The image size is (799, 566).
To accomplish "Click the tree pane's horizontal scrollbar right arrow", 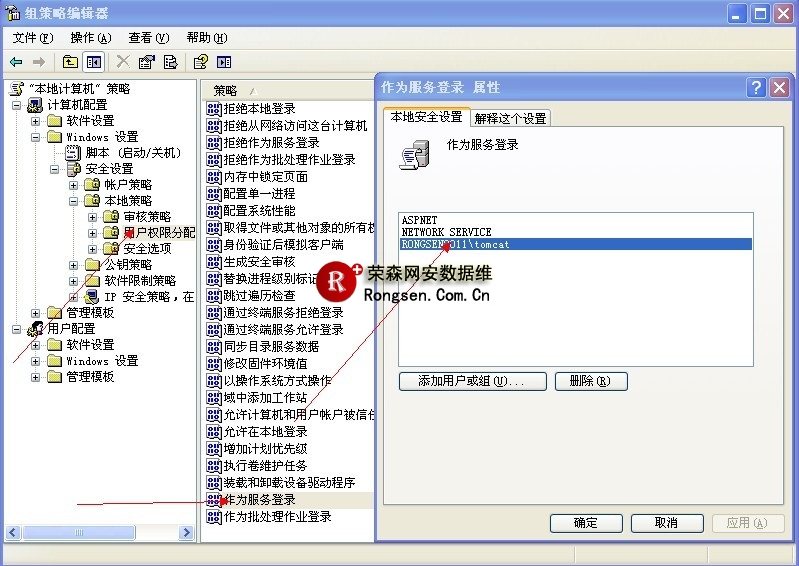I will click(x=186, y=534).
